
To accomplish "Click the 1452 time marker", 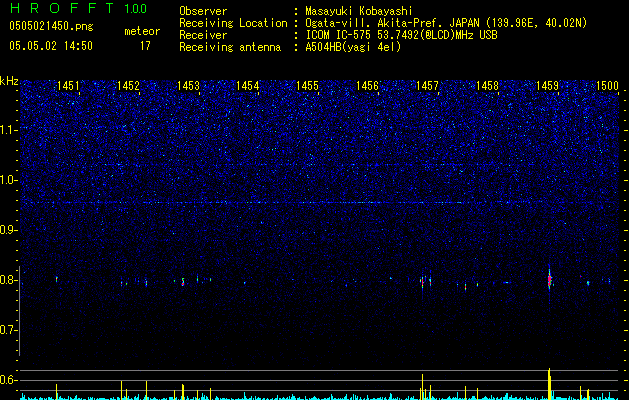I will (x=128, y=86).
